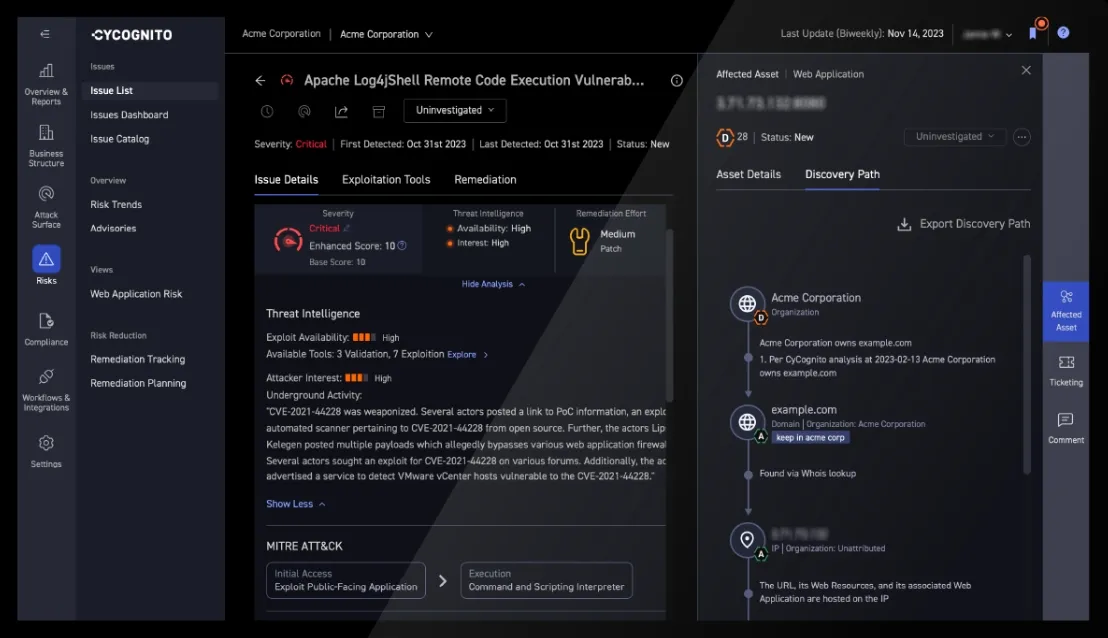Click the Acme Corporation breadcrumb
The height and width of the screenshot is (638, 1108).
[x=281, y=33]
